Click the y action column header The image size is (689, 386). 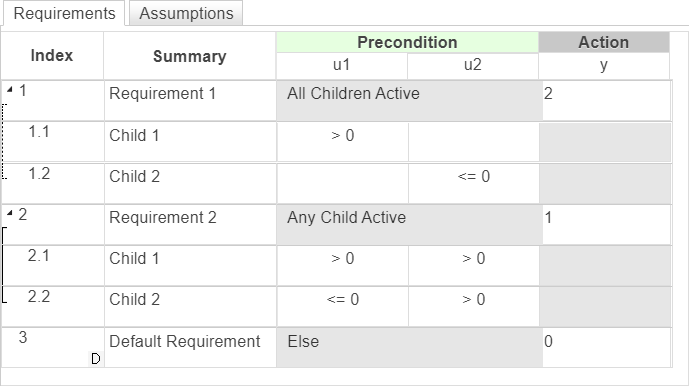point(604,65)
